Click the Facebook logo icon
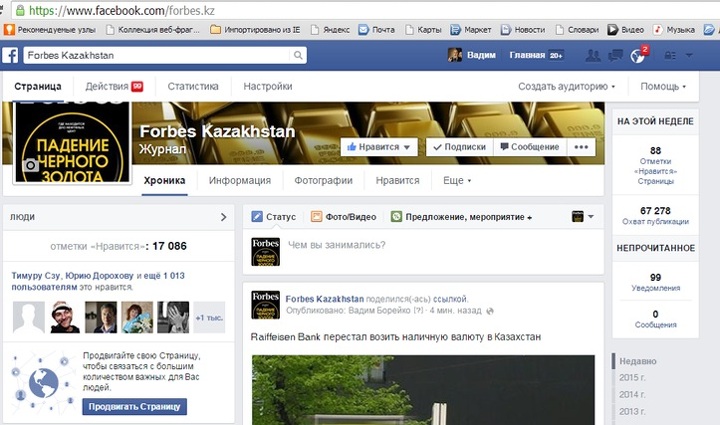This screenshot has height=425, width=720. coord(11,54)
